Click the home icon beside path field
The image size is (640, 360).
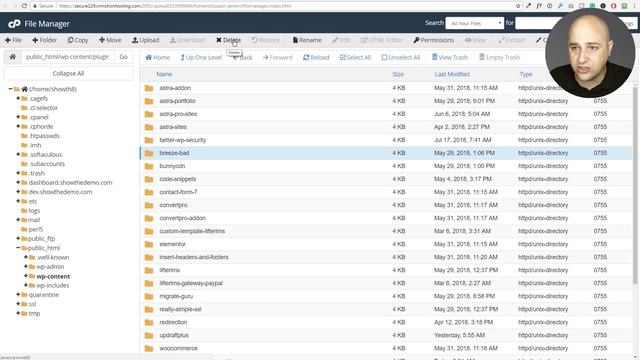pos(13,57)
